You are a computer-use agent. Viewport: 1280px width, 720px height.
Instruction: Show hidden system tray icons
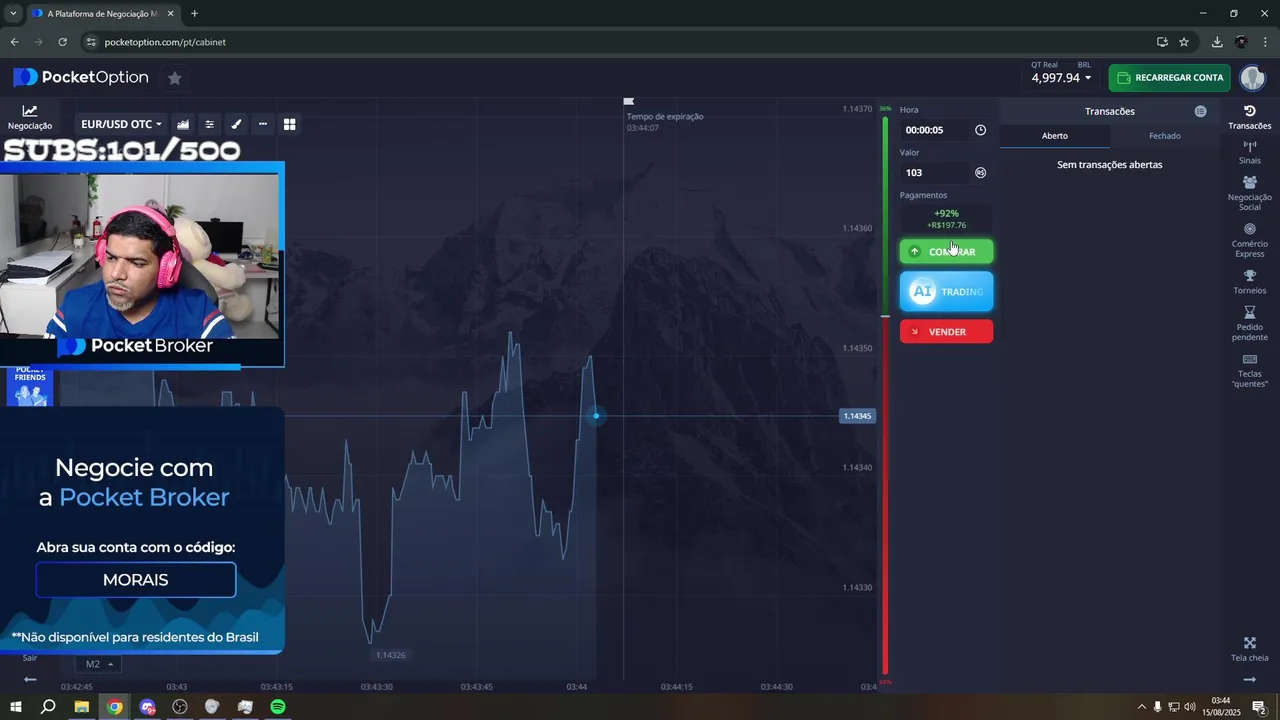pos(1142,707)
